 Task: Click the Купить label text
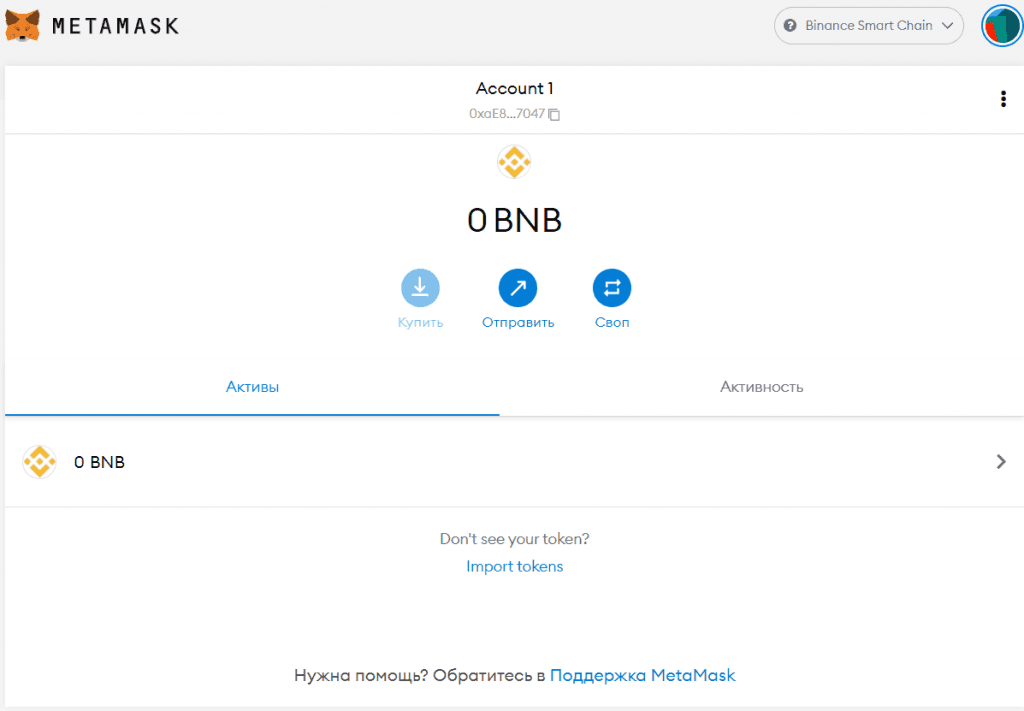pyautogui.click(x=420, y=322)
